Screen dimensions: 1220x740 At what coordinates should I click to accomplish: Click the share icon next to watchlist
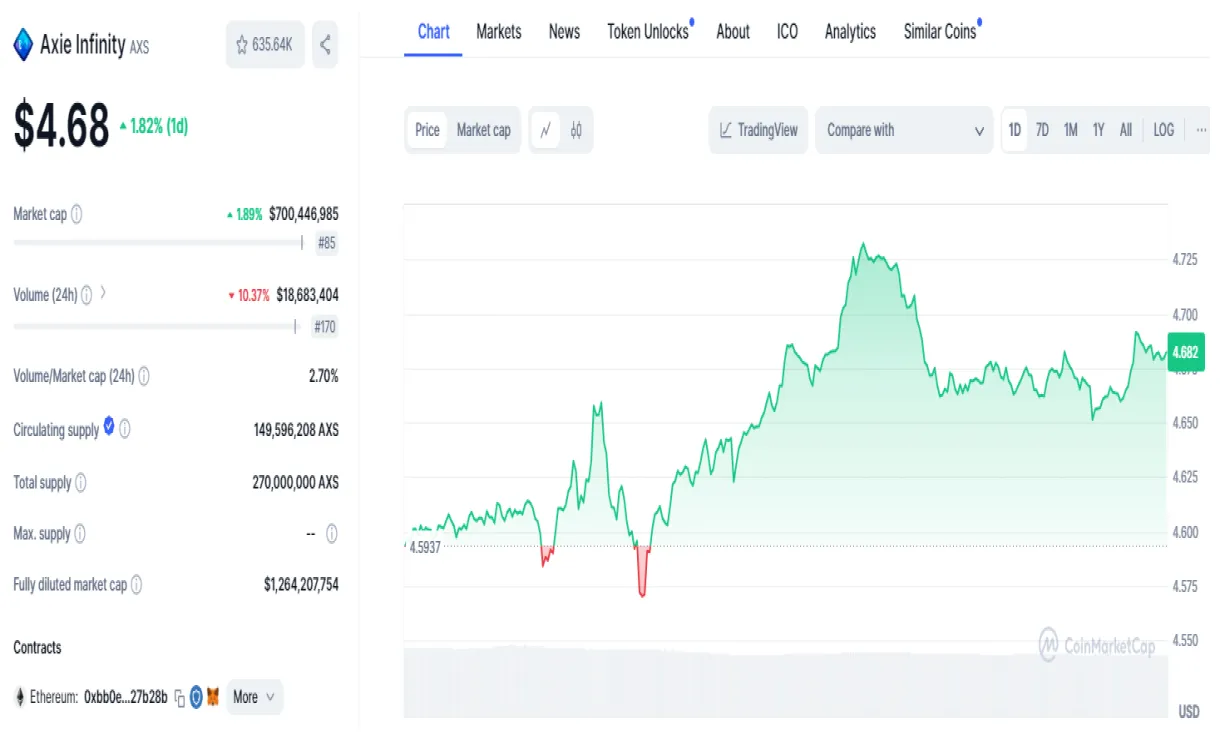tap(324, 44)
